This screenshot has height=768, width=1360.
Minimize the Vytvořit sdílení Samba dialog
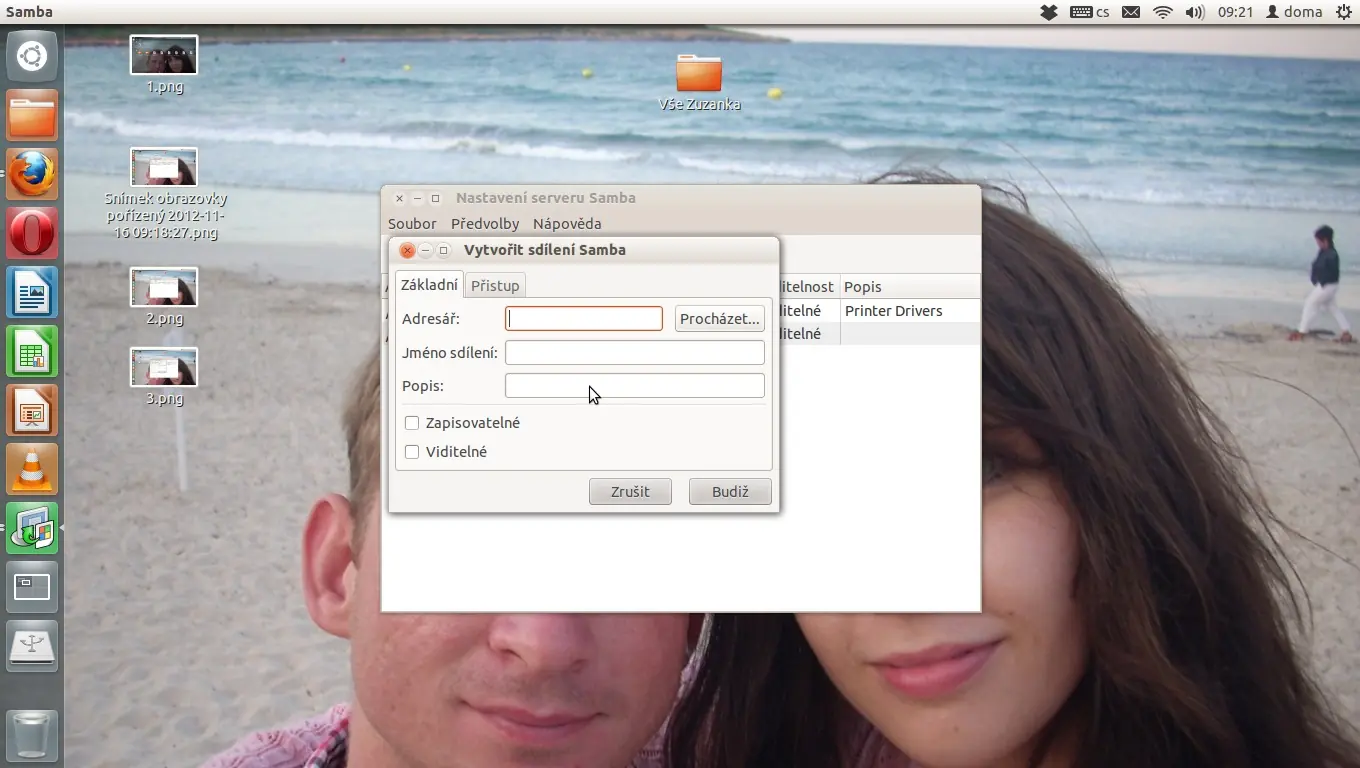425,250
